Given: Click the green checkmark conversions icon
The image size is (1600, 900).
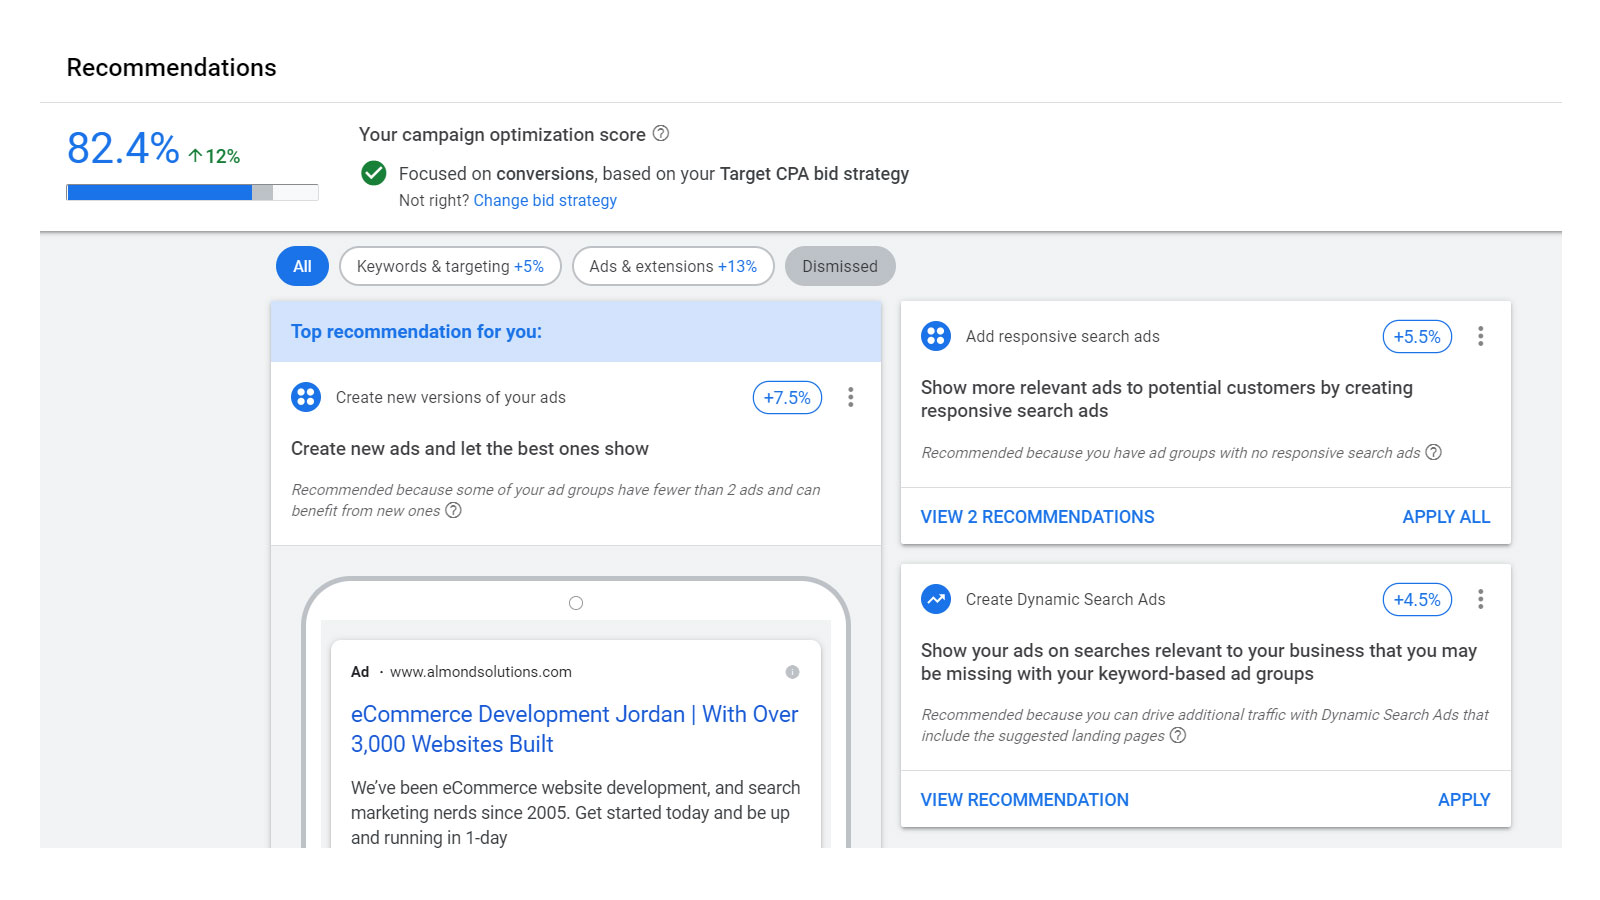Looking at the screenshot, I should tap(374, 173).
